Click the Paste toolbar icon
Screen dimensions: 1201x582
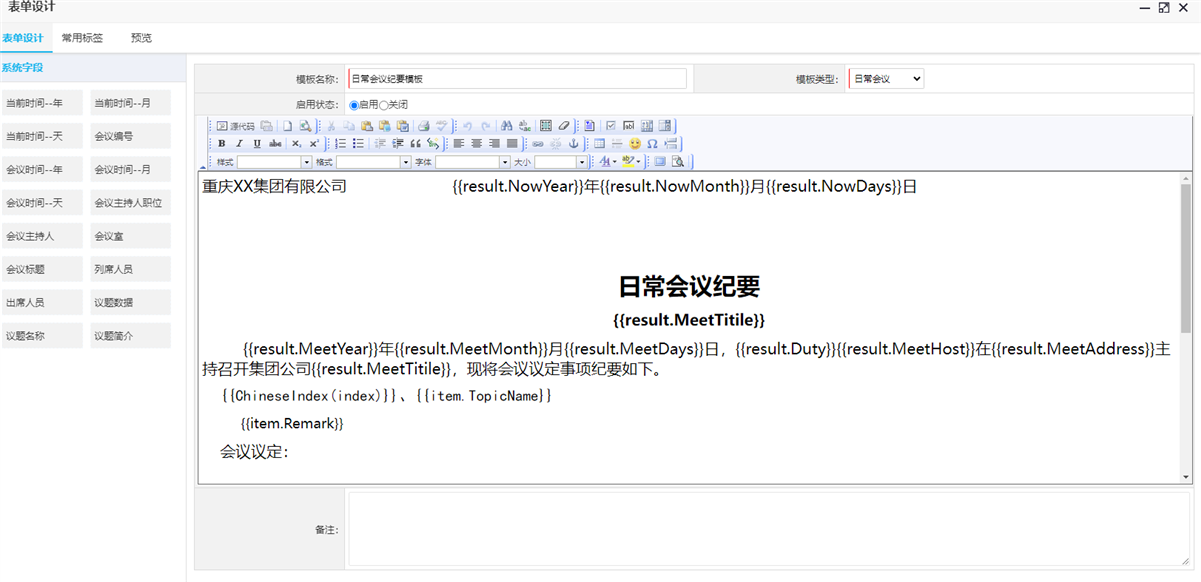coord(367,126)
